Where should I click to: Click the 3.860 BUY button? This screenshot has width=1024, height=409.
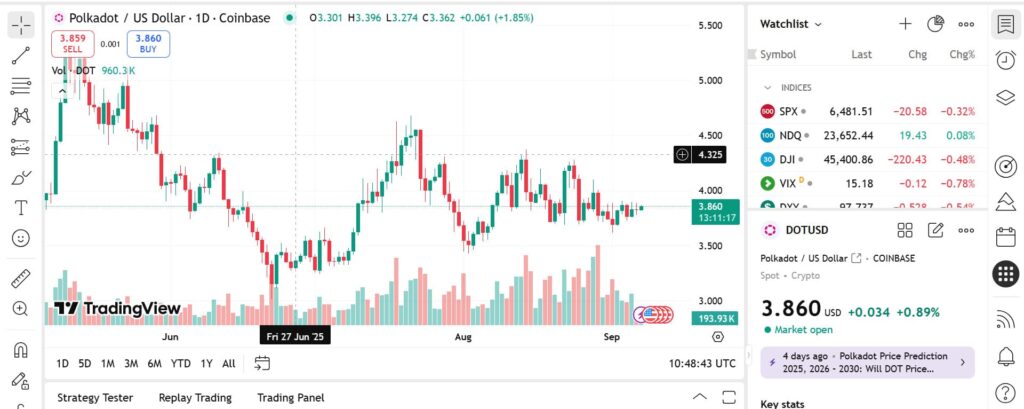[148, 44]
